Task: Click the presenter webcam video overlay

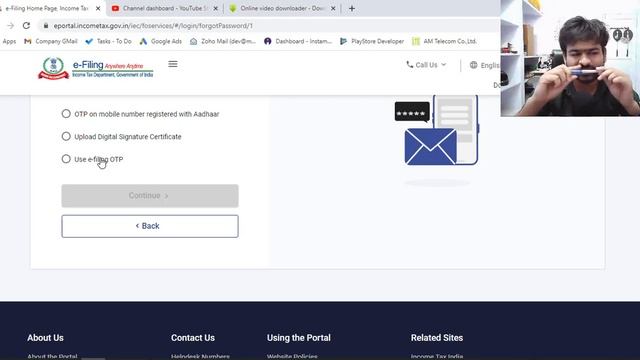Action: (570, 58)
